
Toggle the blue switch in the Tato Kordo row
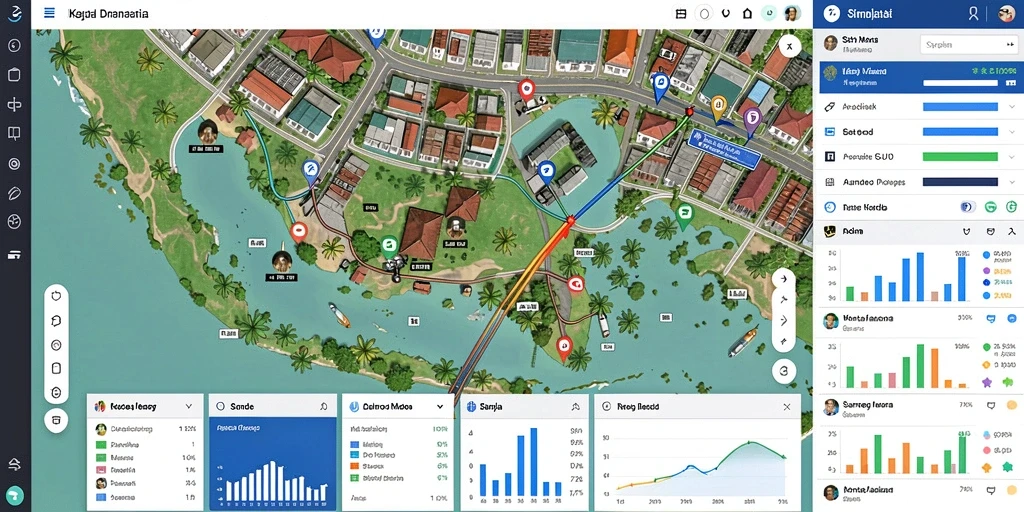point(967,207)
